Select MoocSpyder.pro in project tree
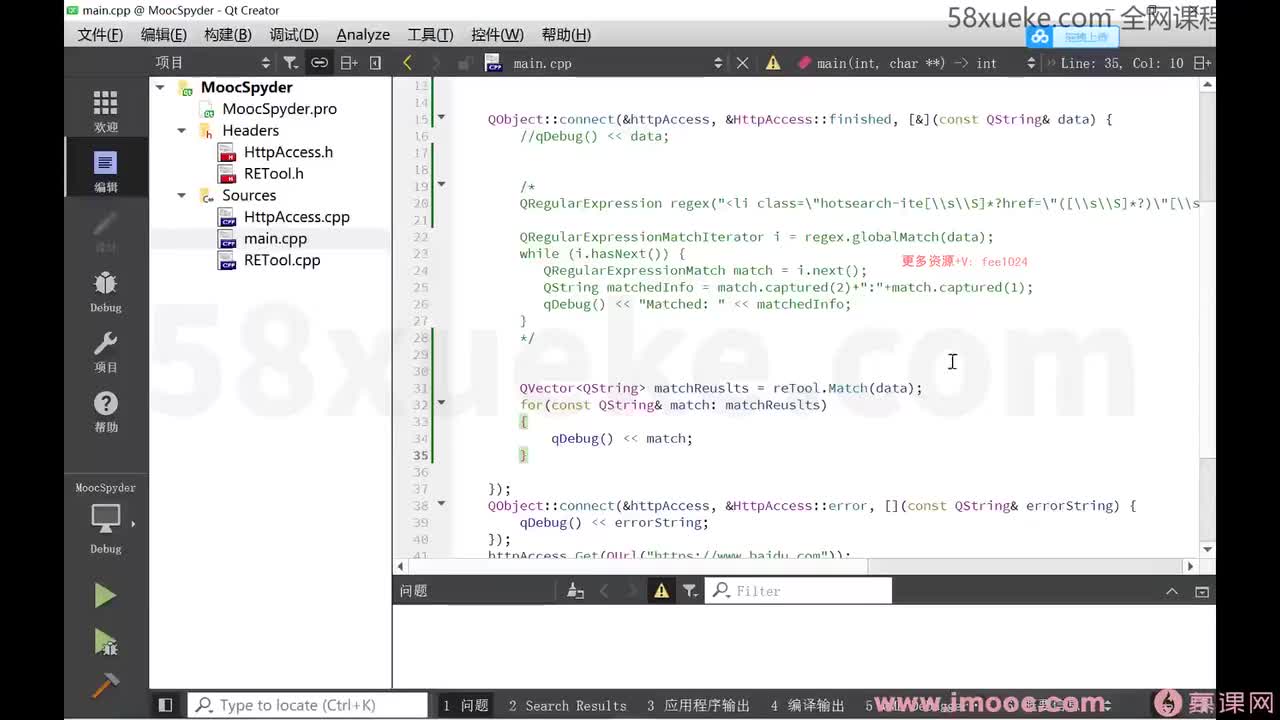Screen dimensions: 1280x720 (279, 108)
